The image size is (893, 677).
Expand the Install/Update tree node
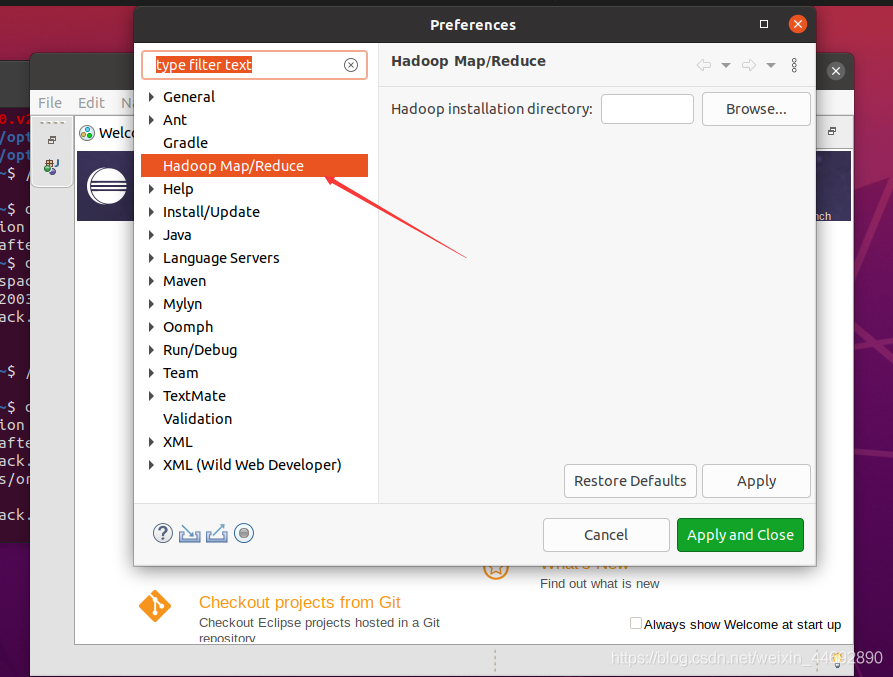[x=151, y=212]
